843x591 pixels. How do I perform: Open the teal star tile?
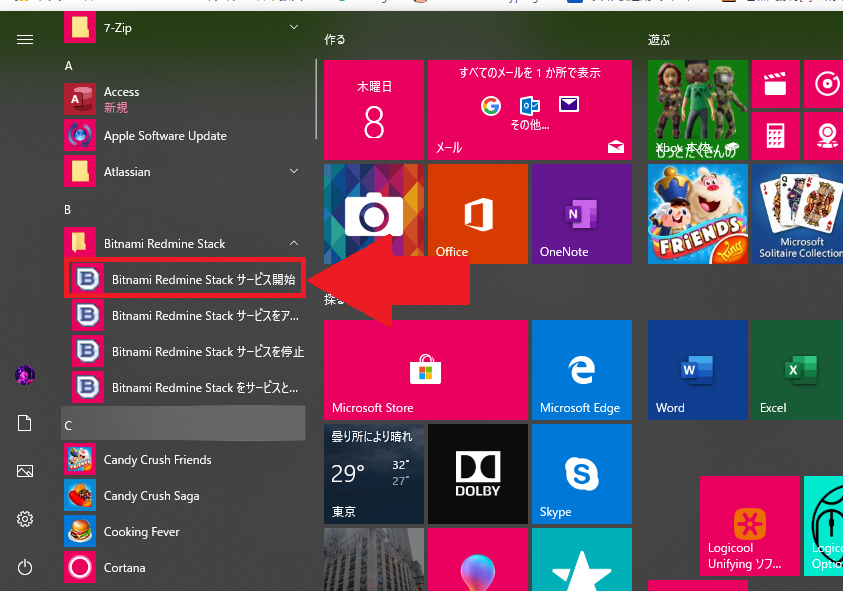click(x=582, y=559)
